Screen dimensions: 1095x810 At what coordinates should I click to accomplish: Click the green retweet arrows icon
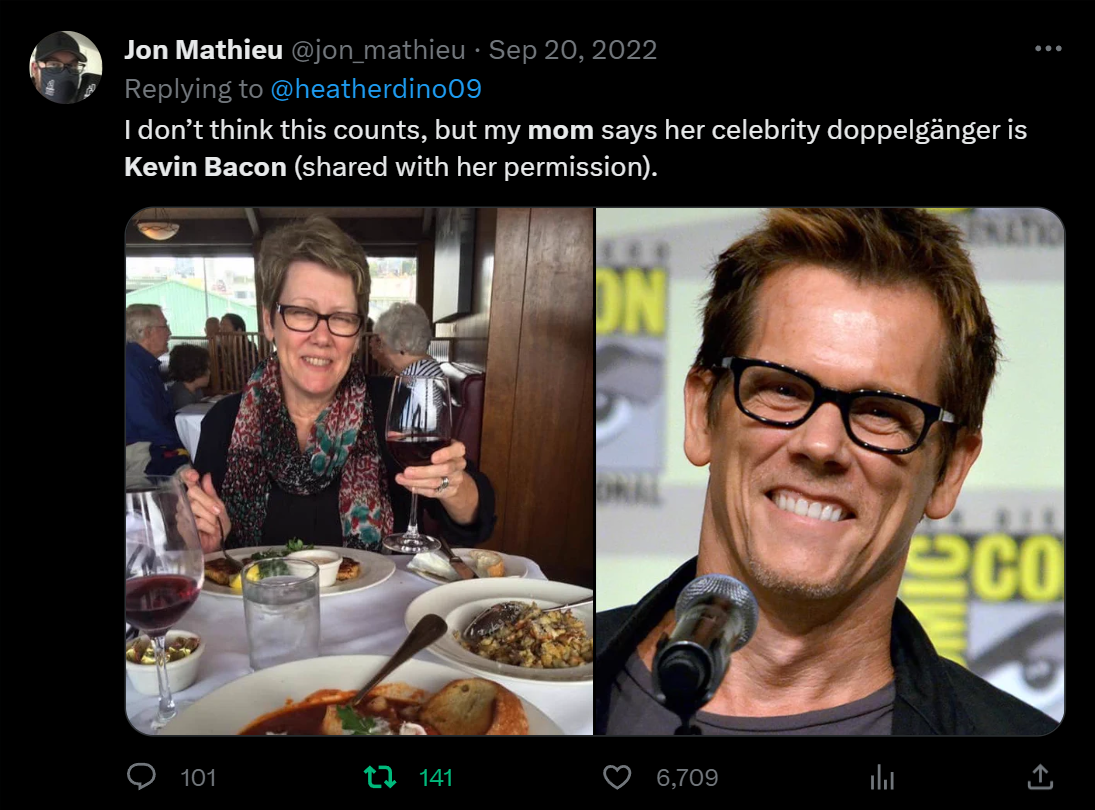tap(380, 777)
